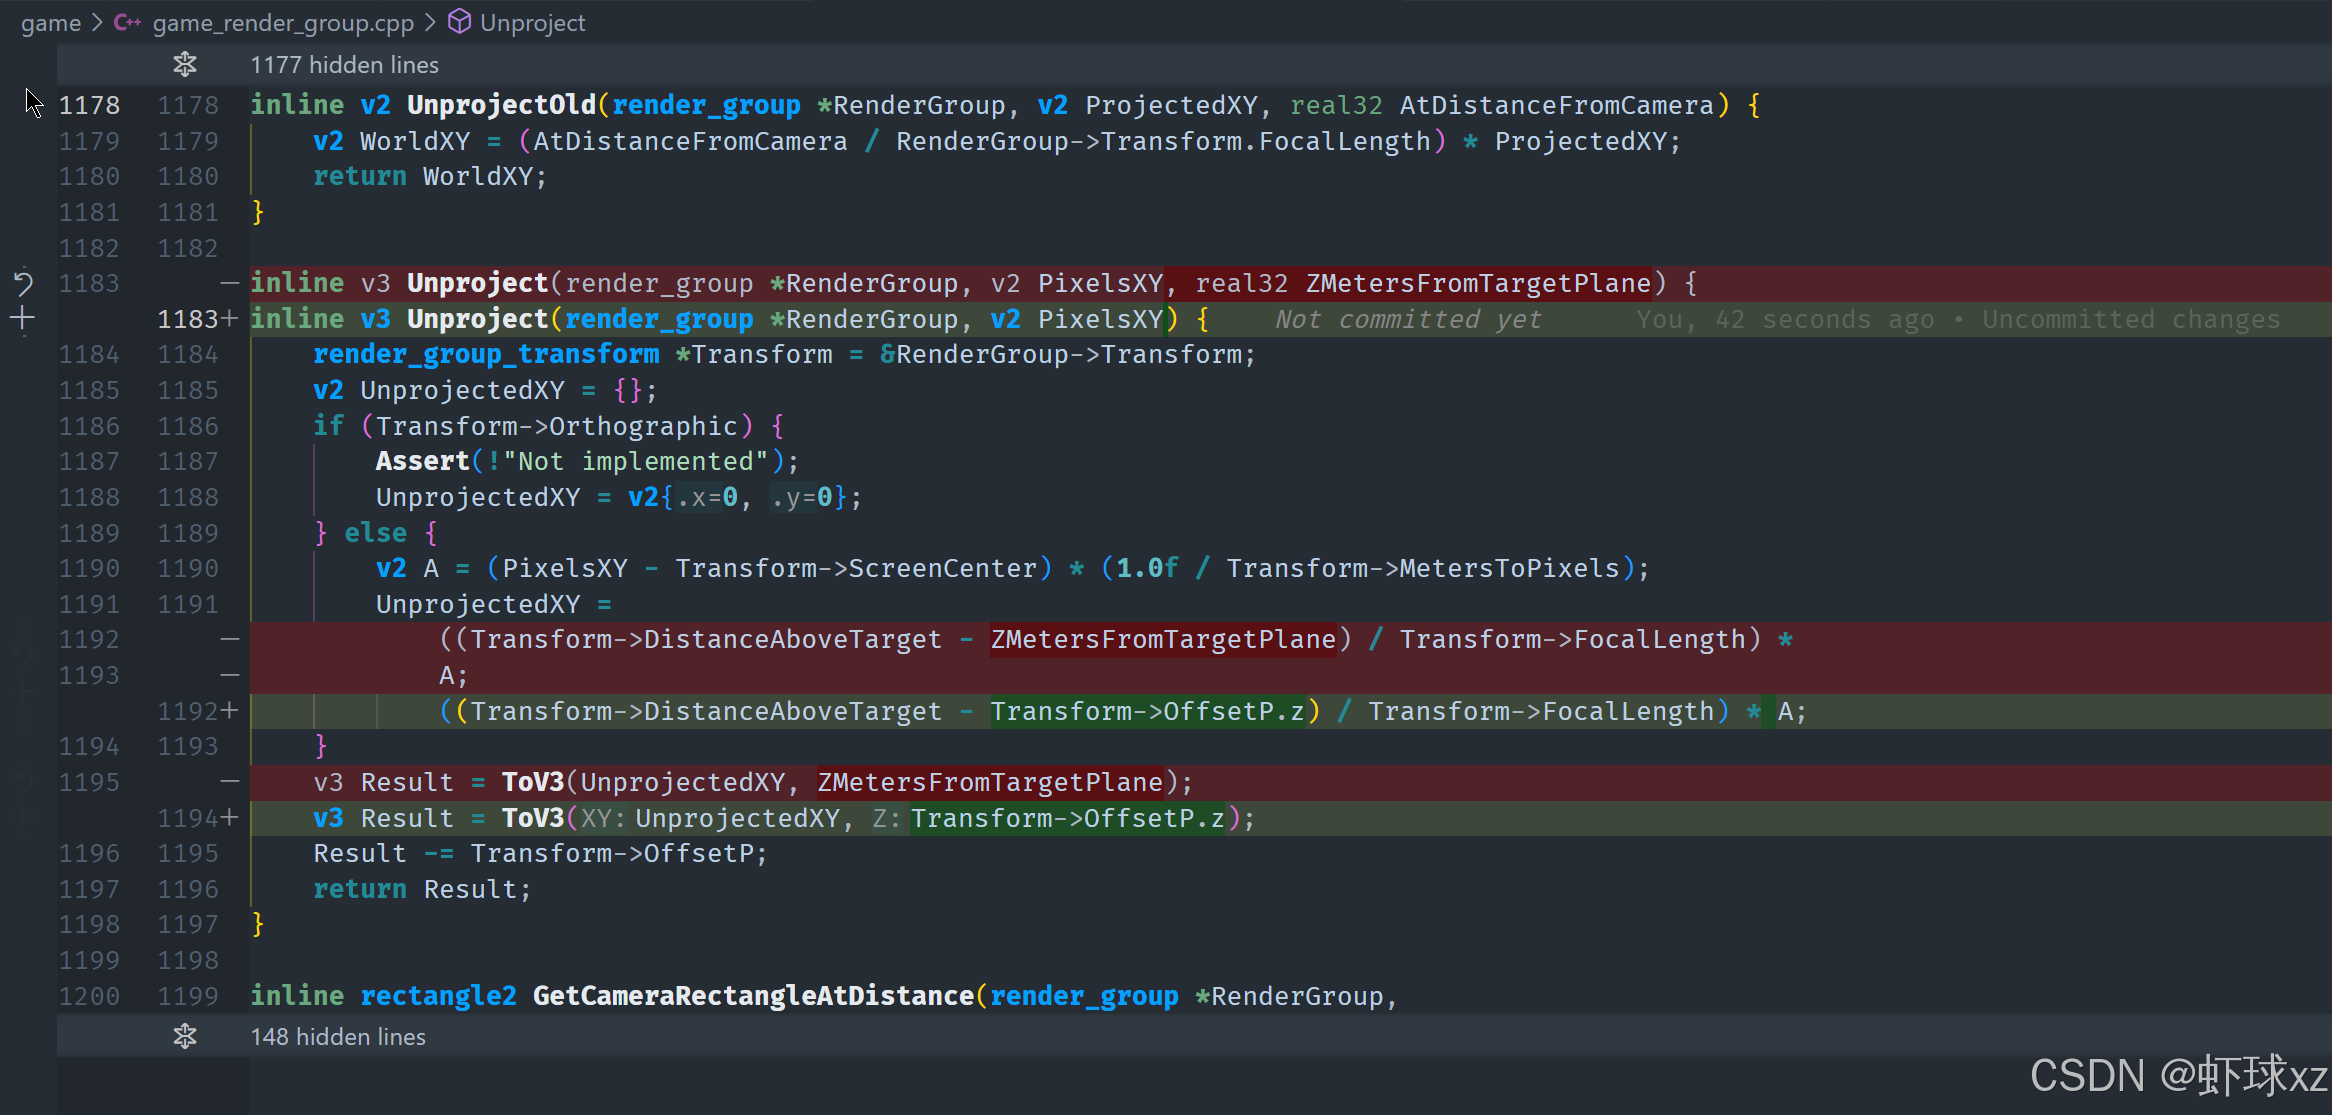Viewport: 2332px width, 1115px height.
Task: Open the Unproject symbol breadcrumb
Action: (532, 22)
